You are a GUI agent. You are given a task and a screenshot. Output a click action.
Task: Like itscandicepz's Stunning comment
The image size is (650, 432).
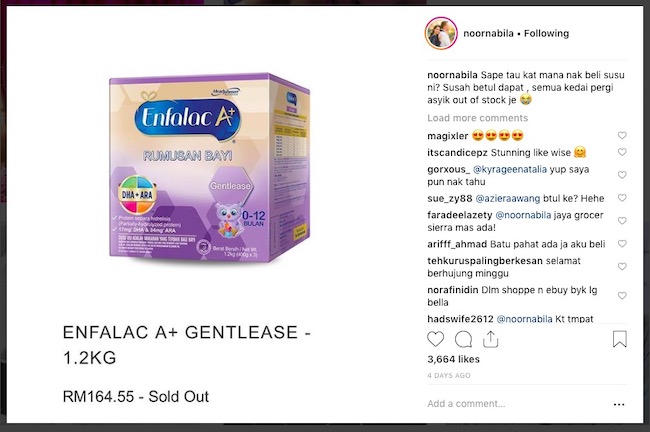[622, 152]
